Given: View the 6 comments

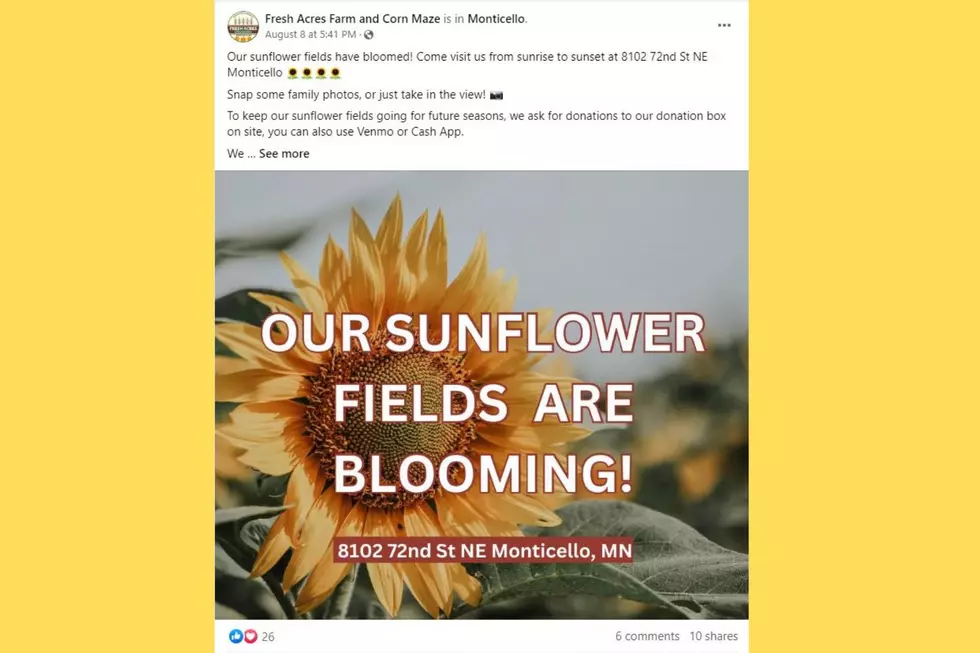Looking at the screenshot, I should (x=647, y=636).
